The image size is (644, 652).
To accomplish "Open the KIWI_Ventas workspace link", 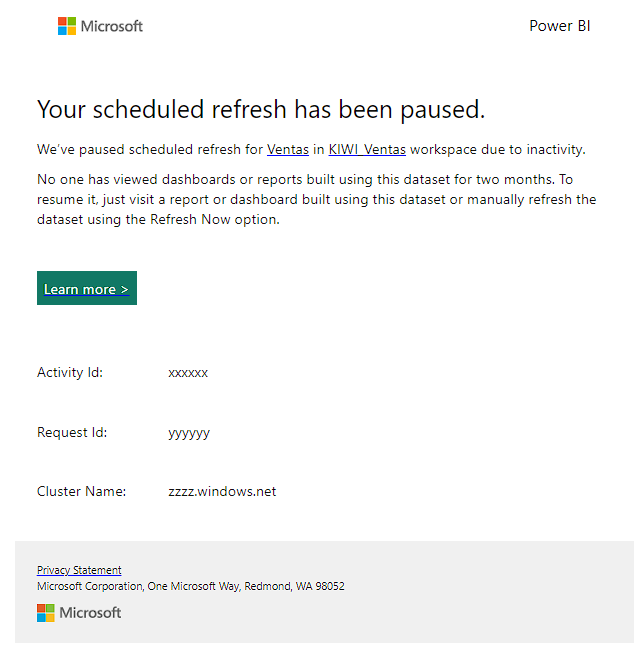I will coord(367,149).
